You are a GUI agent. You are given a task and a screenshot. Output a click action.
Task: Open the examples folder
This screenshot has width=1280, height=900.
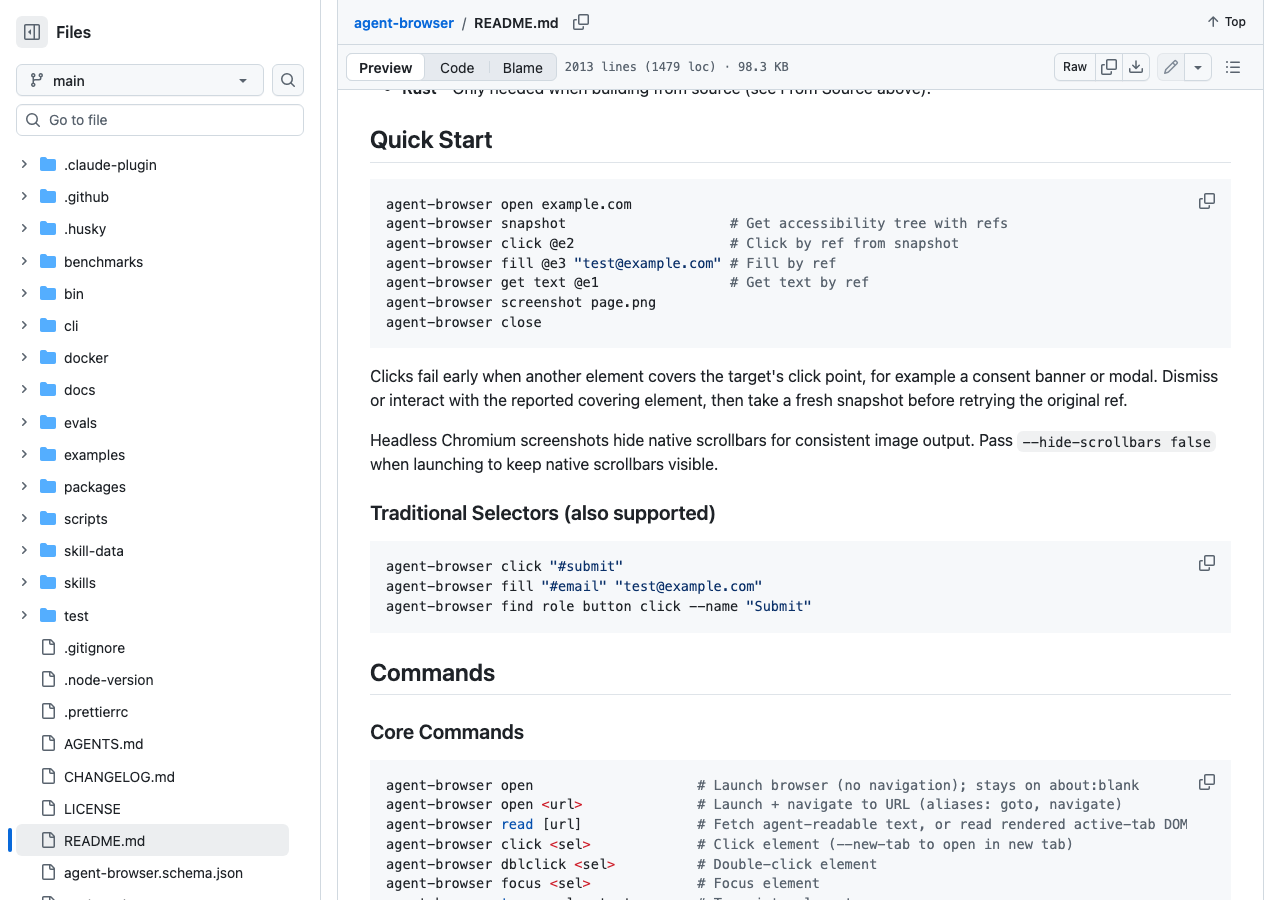(94, 454)
